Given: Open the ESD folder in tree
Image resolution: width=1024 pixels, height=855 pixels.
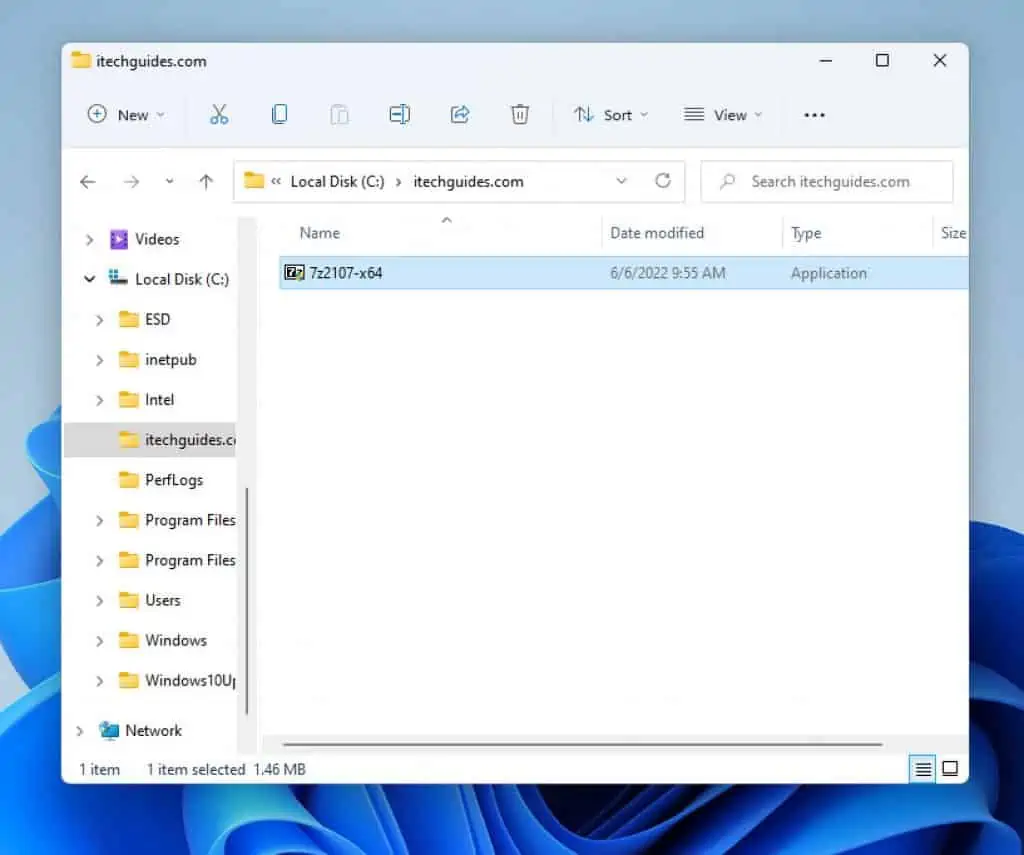Looking at the screenshot, I should [157, 319].
